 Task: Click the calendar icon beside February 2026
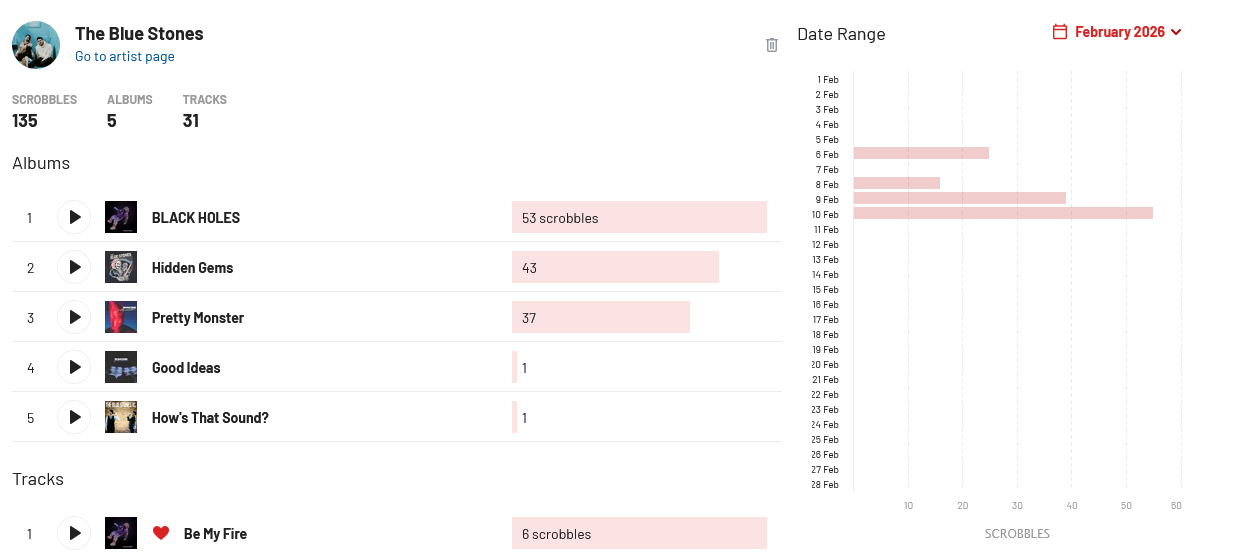(x=1060, y=32)
